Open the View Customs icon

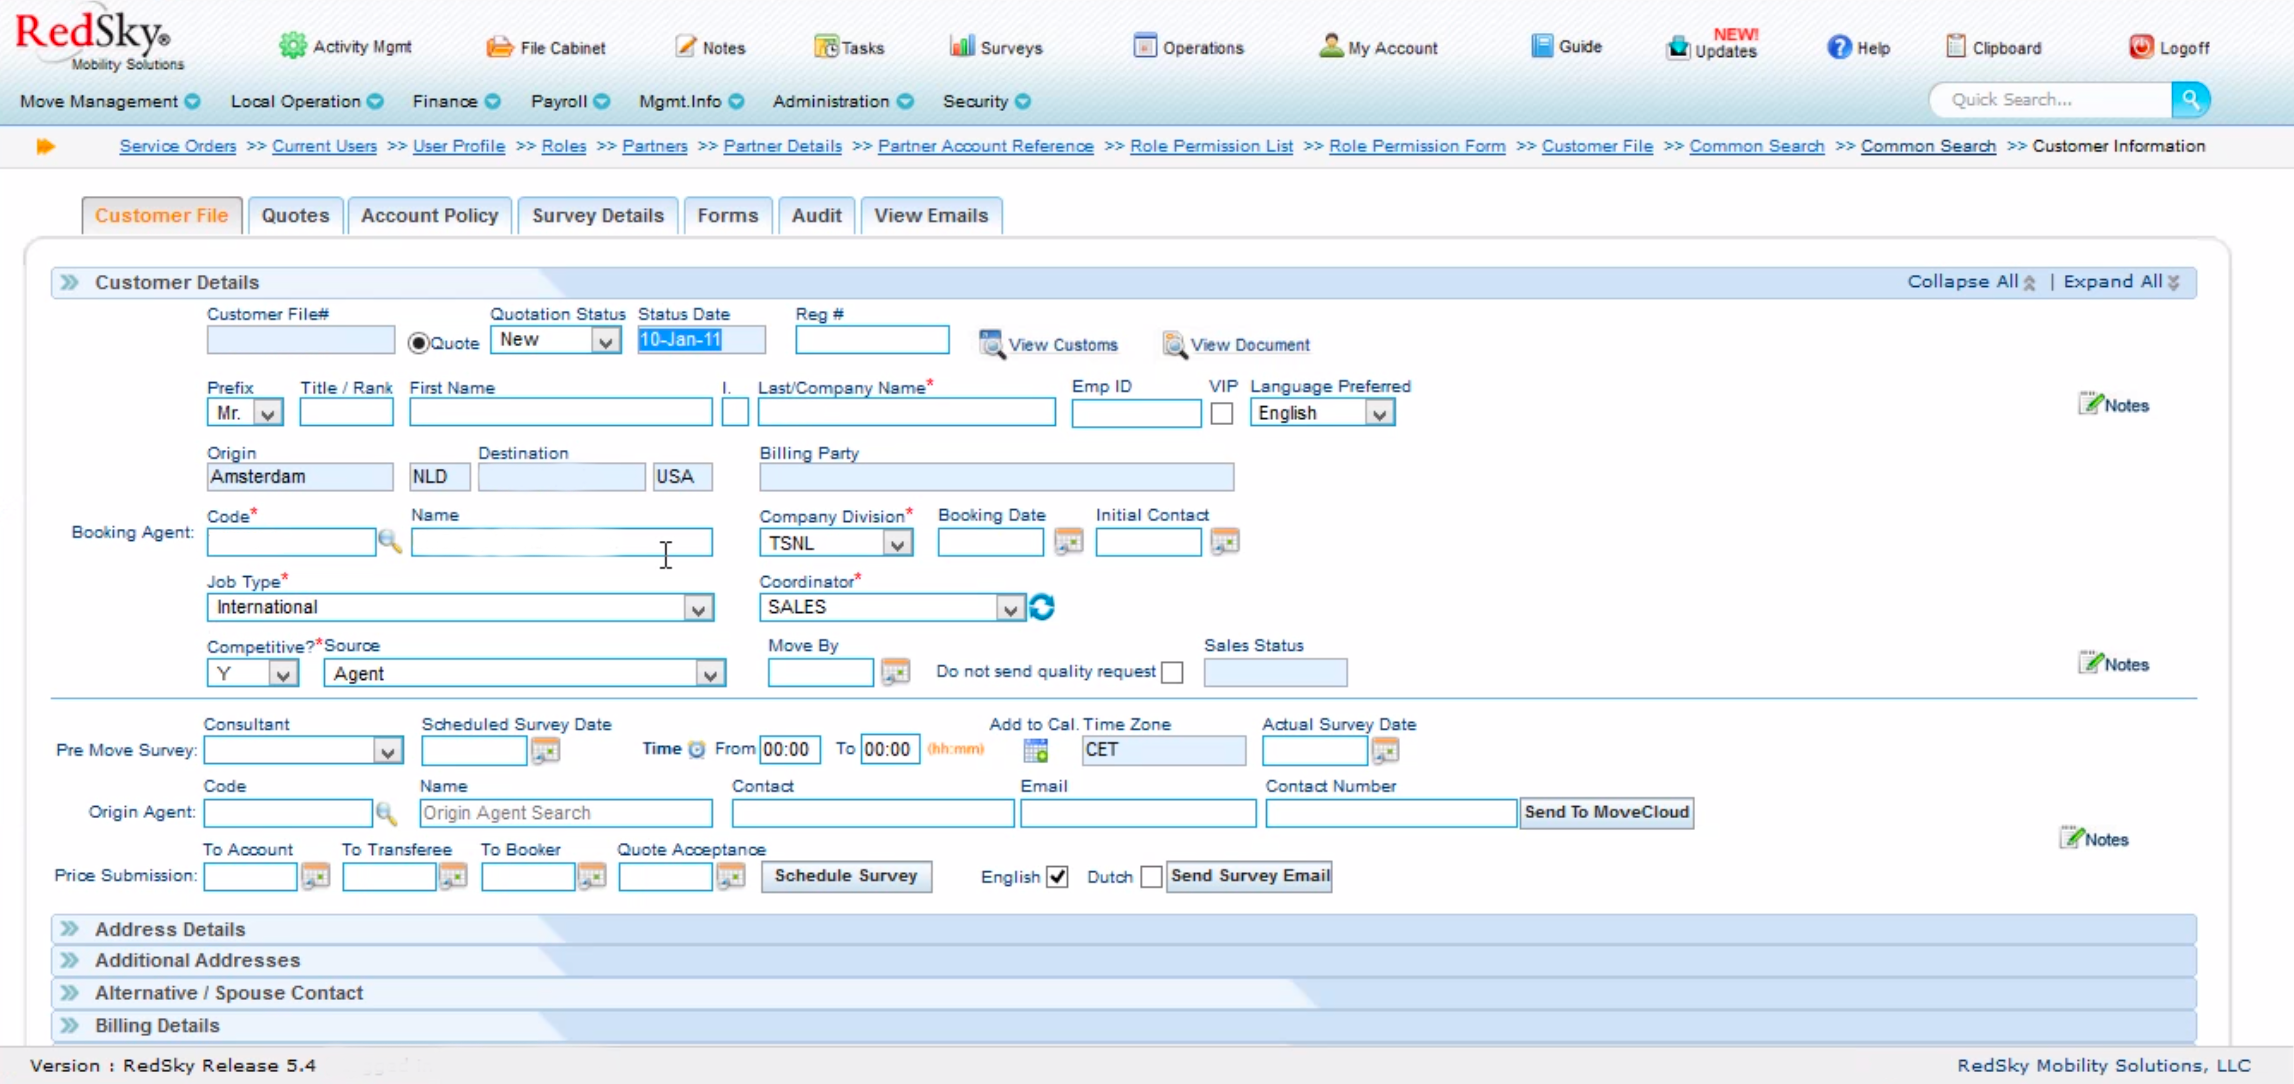(991, 344)
